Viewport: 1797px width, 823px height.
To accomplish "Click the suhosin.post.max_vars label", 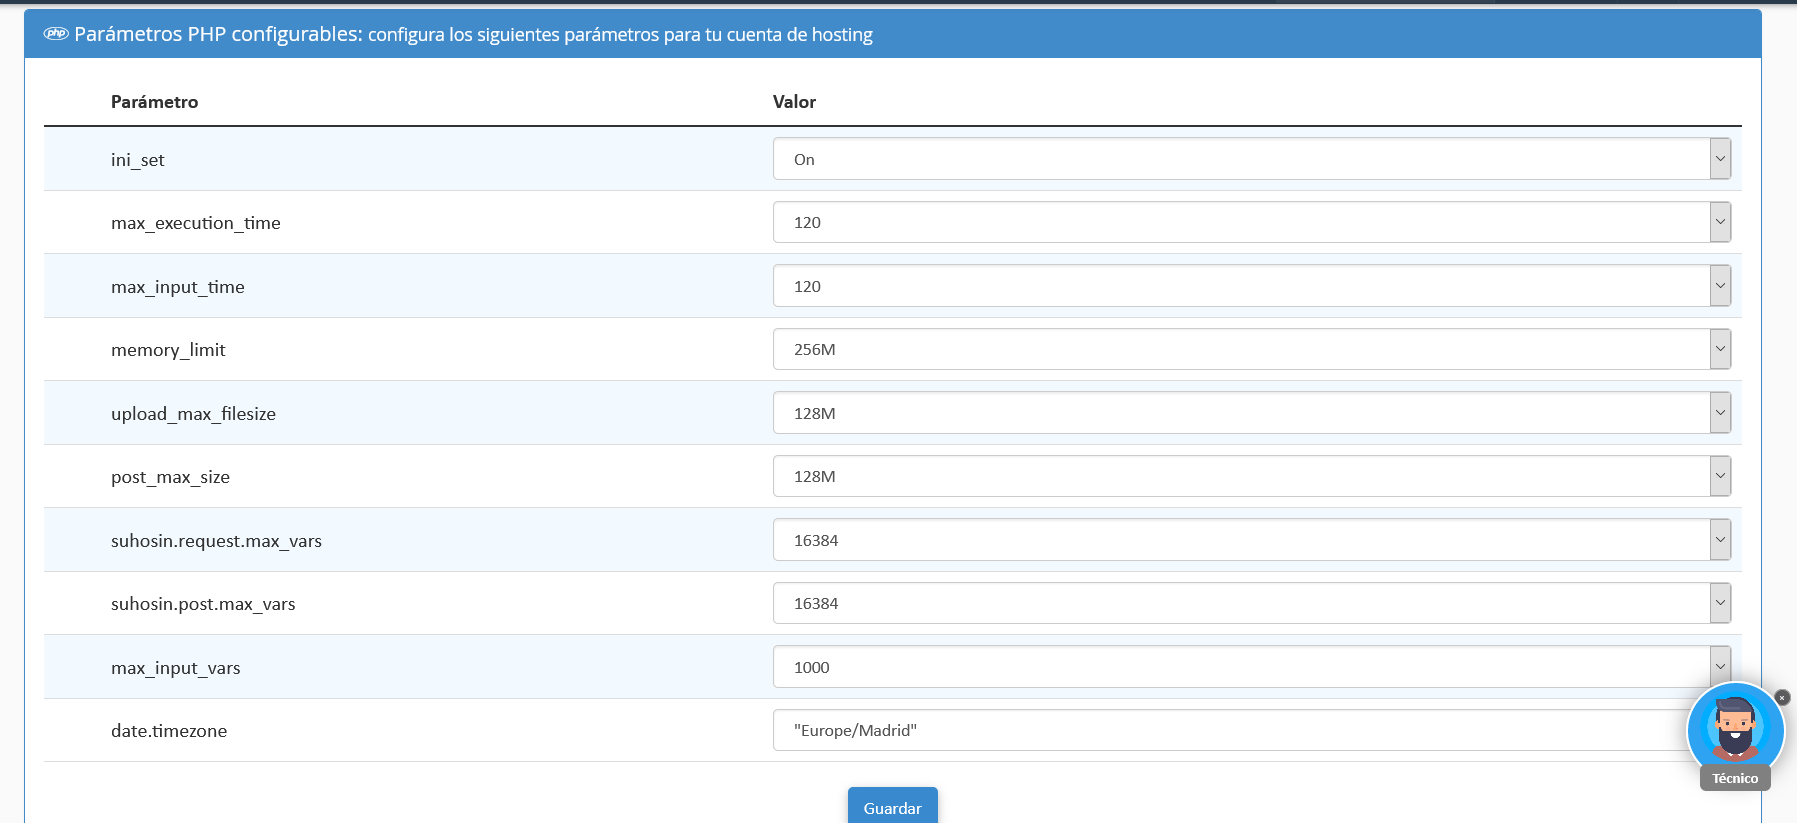I will point(203,604).
